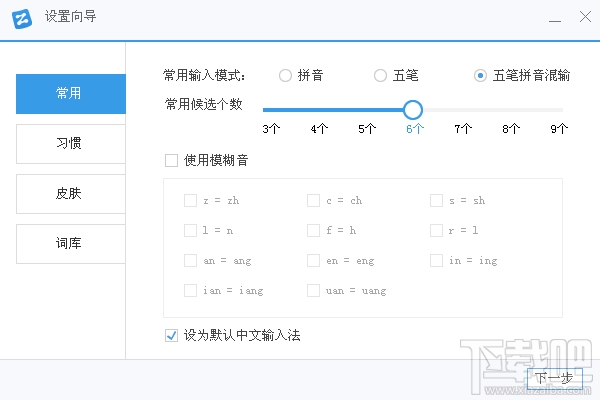The image size is (600, 400).
Task: Click the 下一步 button
Action: coord(553,377)
